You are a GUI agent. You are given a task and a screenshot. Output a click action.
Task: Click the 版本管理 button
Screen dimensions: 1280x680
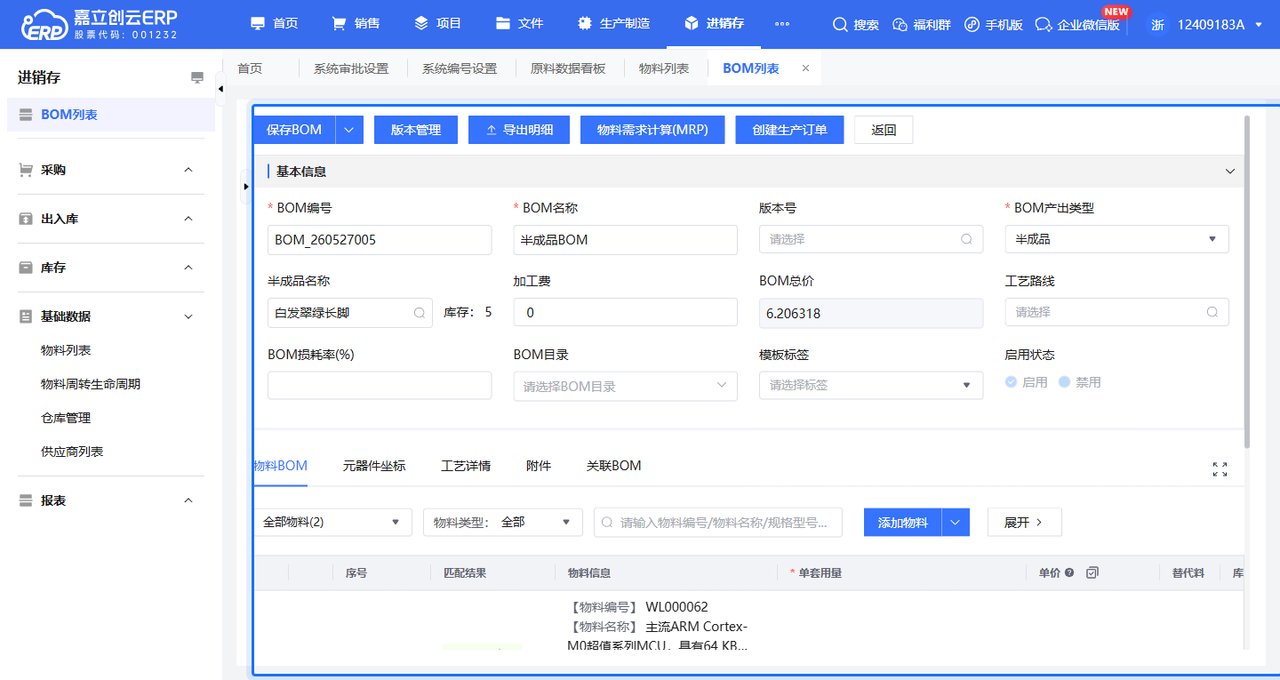pyautogui.click(x=416, y=130)
